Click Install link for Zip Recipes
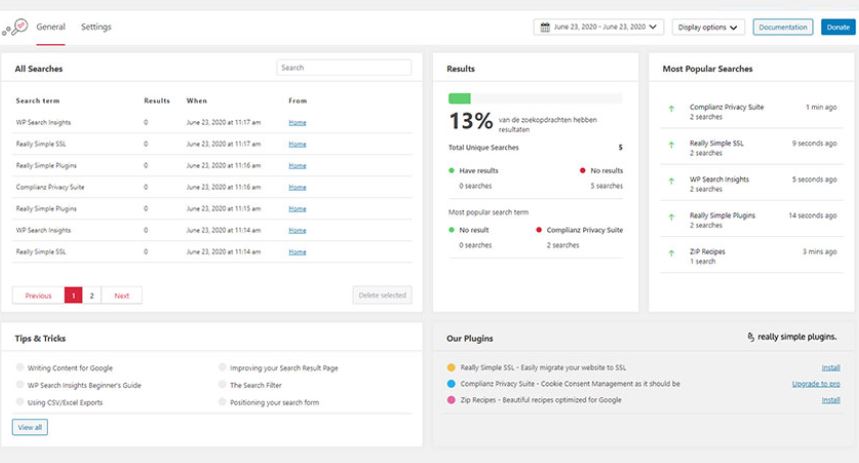This screenshot has width=859, height=463. coord(831,400)
